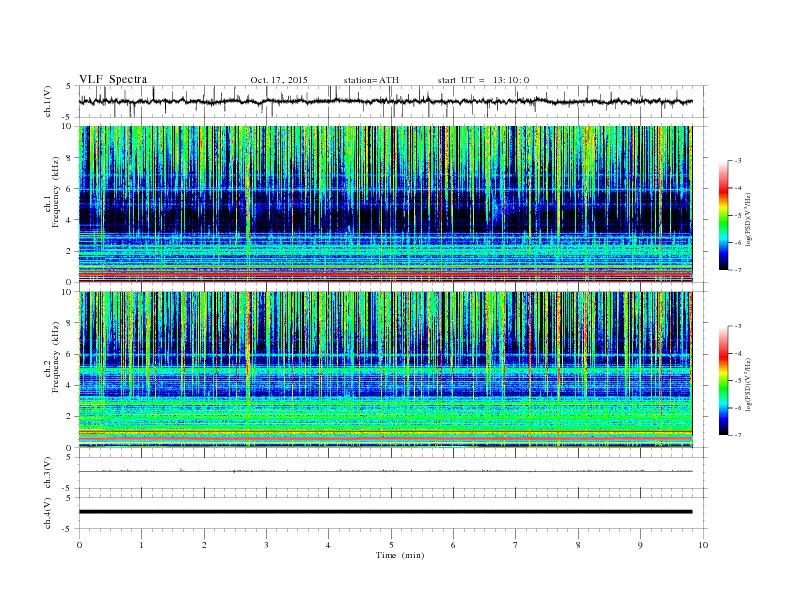Click the ch.1 waveform trace panel
Screen dimensions: 792x612
tap(392, 102)
